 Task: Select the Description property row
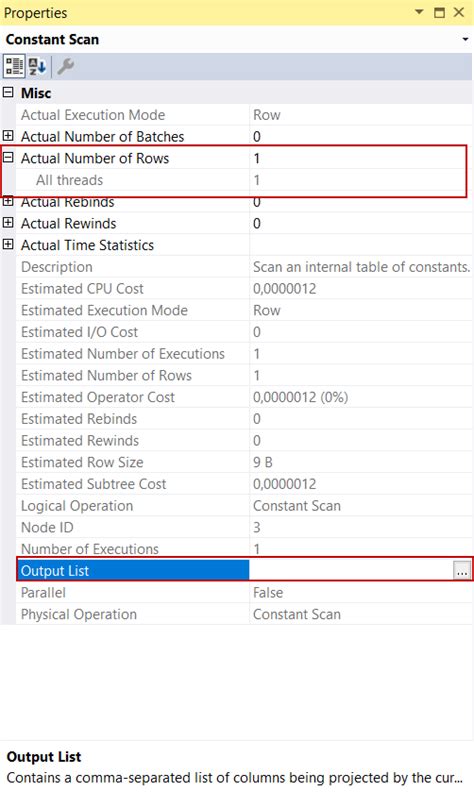[244, 267]
